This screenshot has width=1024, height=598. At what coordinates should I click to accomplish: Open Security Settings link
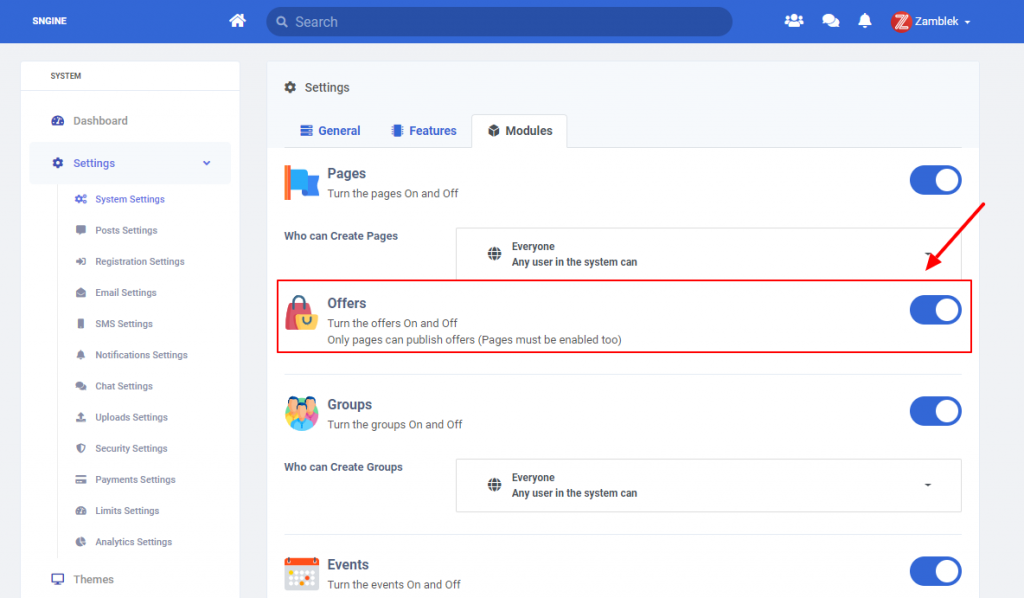(131, 448)
